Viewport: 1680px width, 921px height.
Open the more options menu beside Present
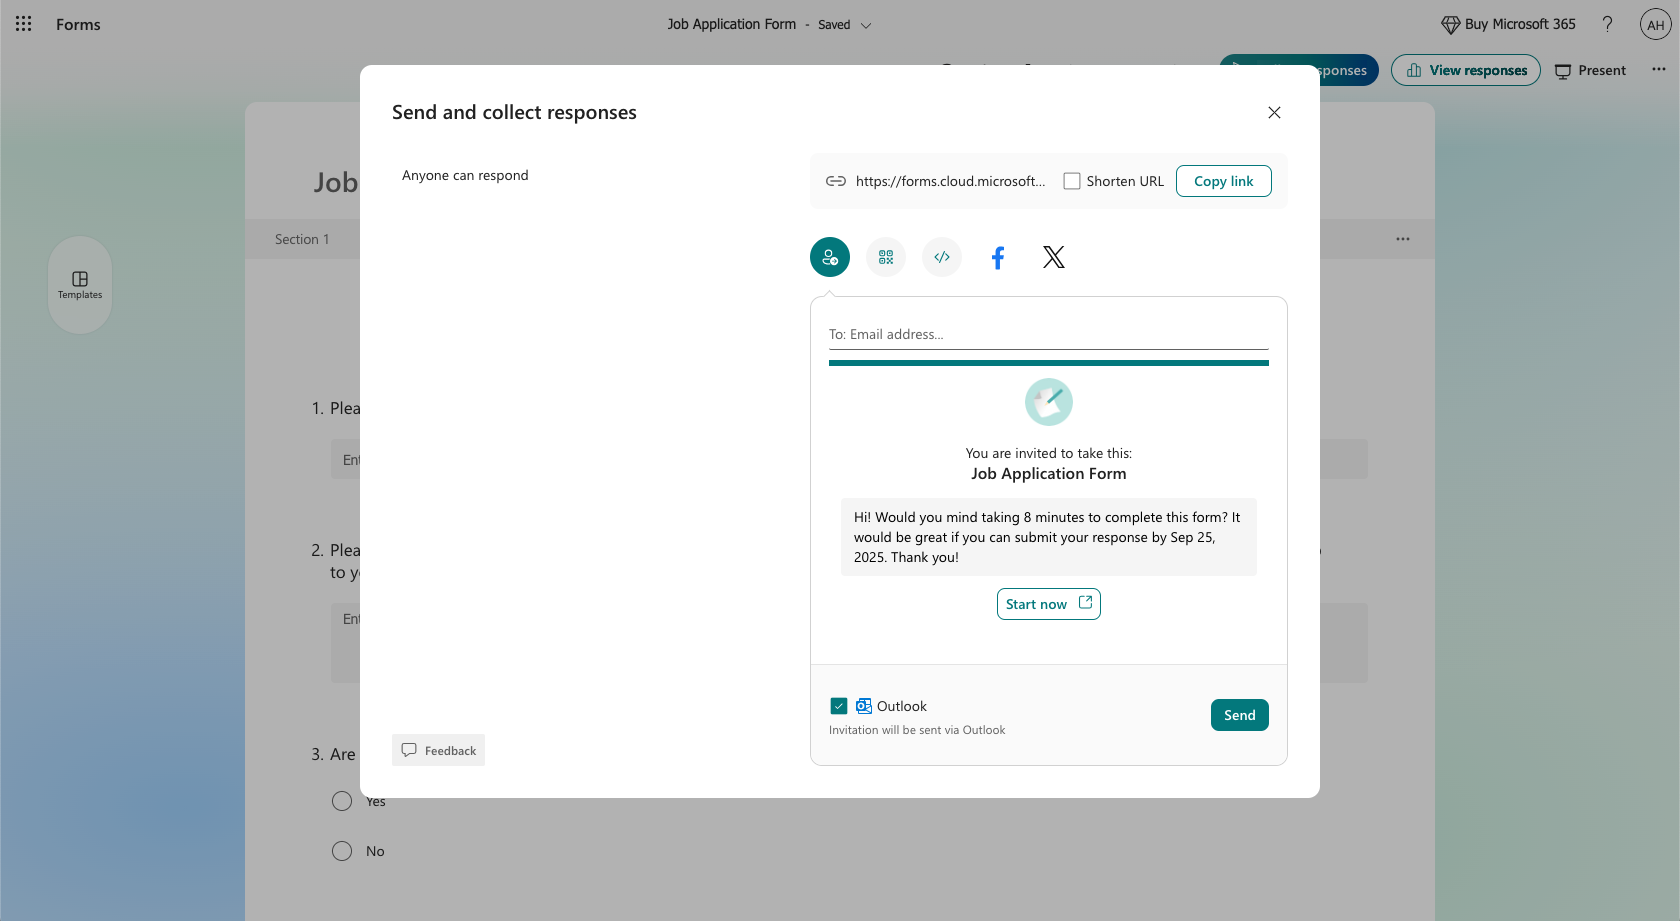click(1658, 70)
